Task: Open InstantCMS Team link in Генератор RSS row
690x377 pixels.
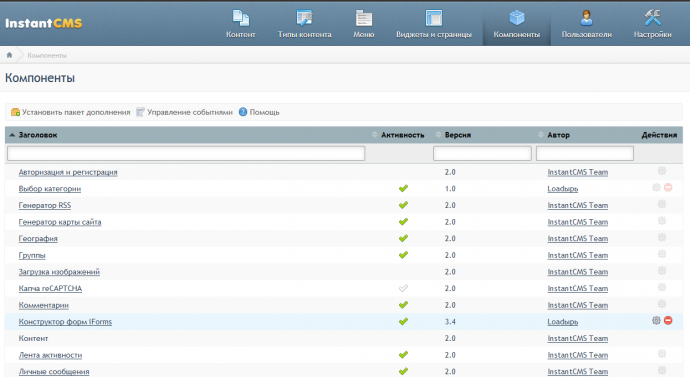Action: (577, 205)
